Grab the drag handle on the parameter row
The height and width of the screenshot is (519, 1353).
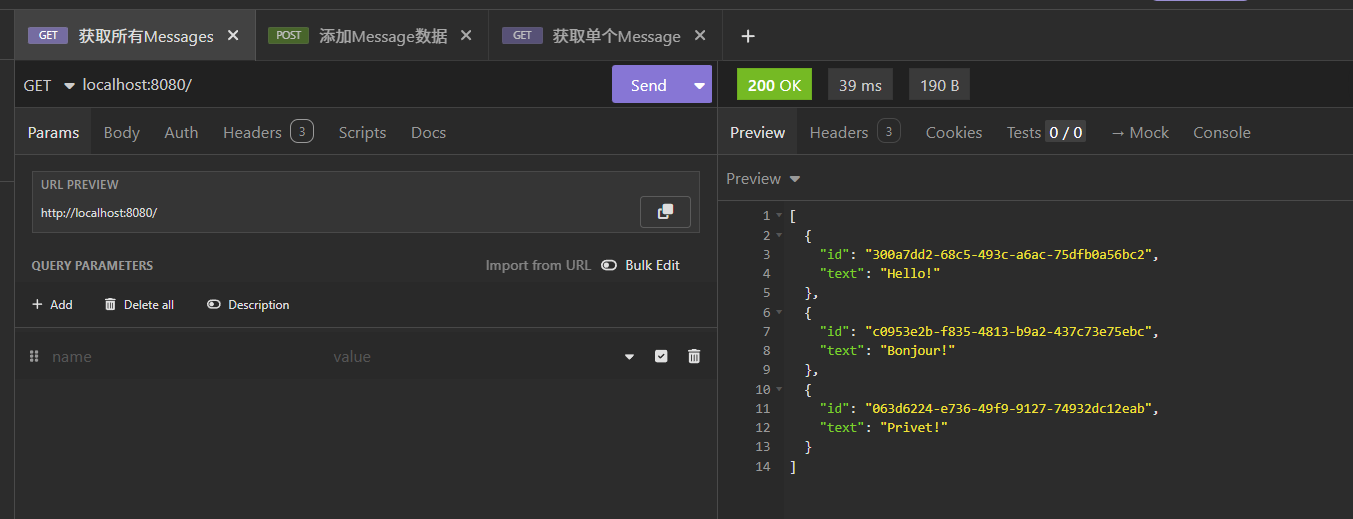tap(34, 356)
